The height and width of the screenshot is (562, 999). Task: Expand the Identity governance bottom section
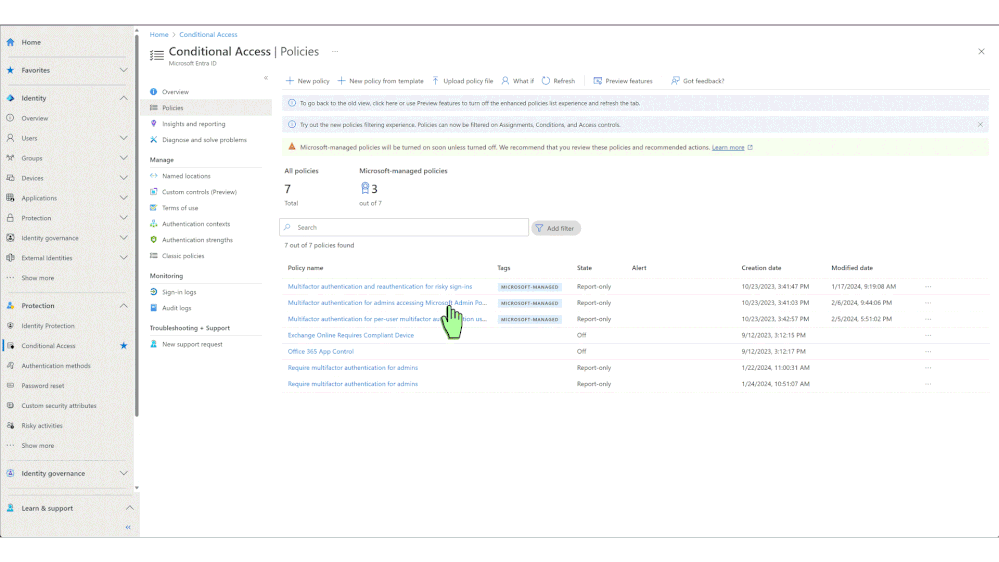(124, 473)
